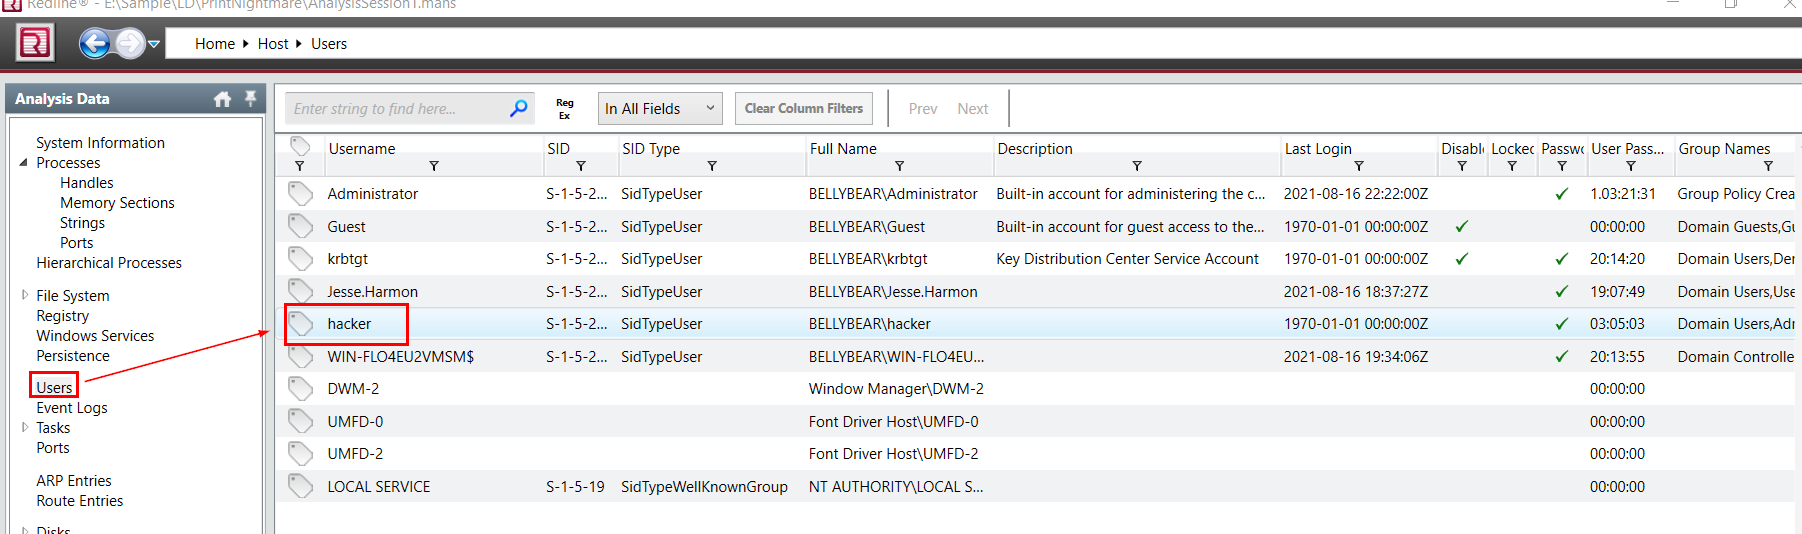Click the Redline logo icon
This screenshot has width=1802, height=534.
35,43
